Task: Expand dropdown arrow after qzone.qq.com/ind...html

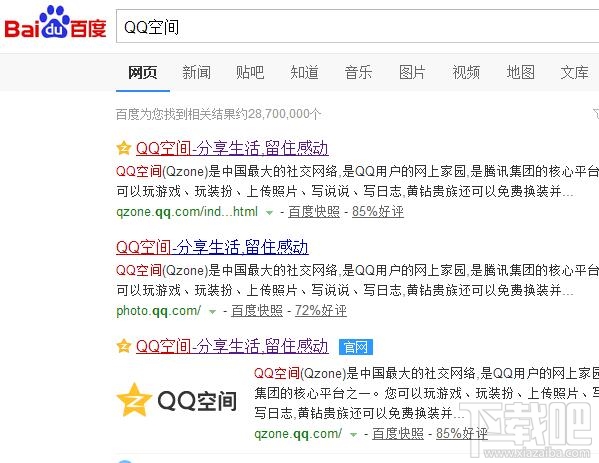Action: (269, 212)
